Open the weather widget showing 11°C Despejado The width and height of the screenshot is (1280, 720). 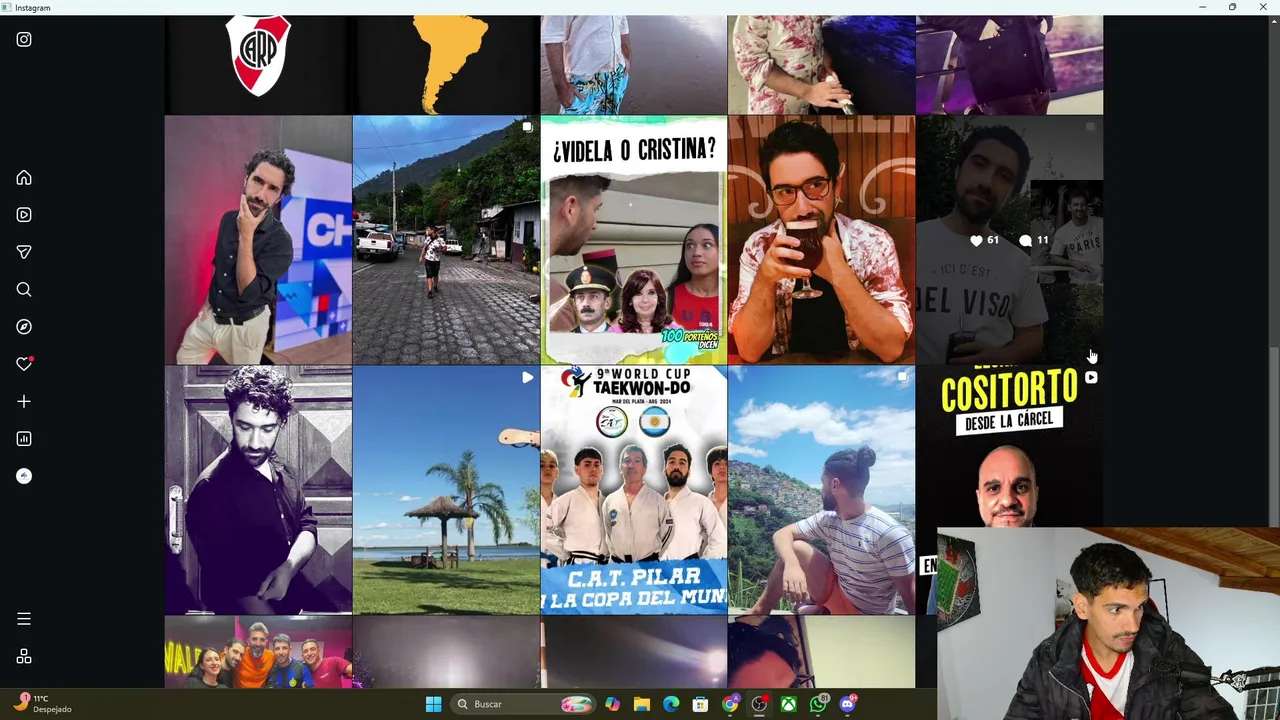tap(42, 704)
